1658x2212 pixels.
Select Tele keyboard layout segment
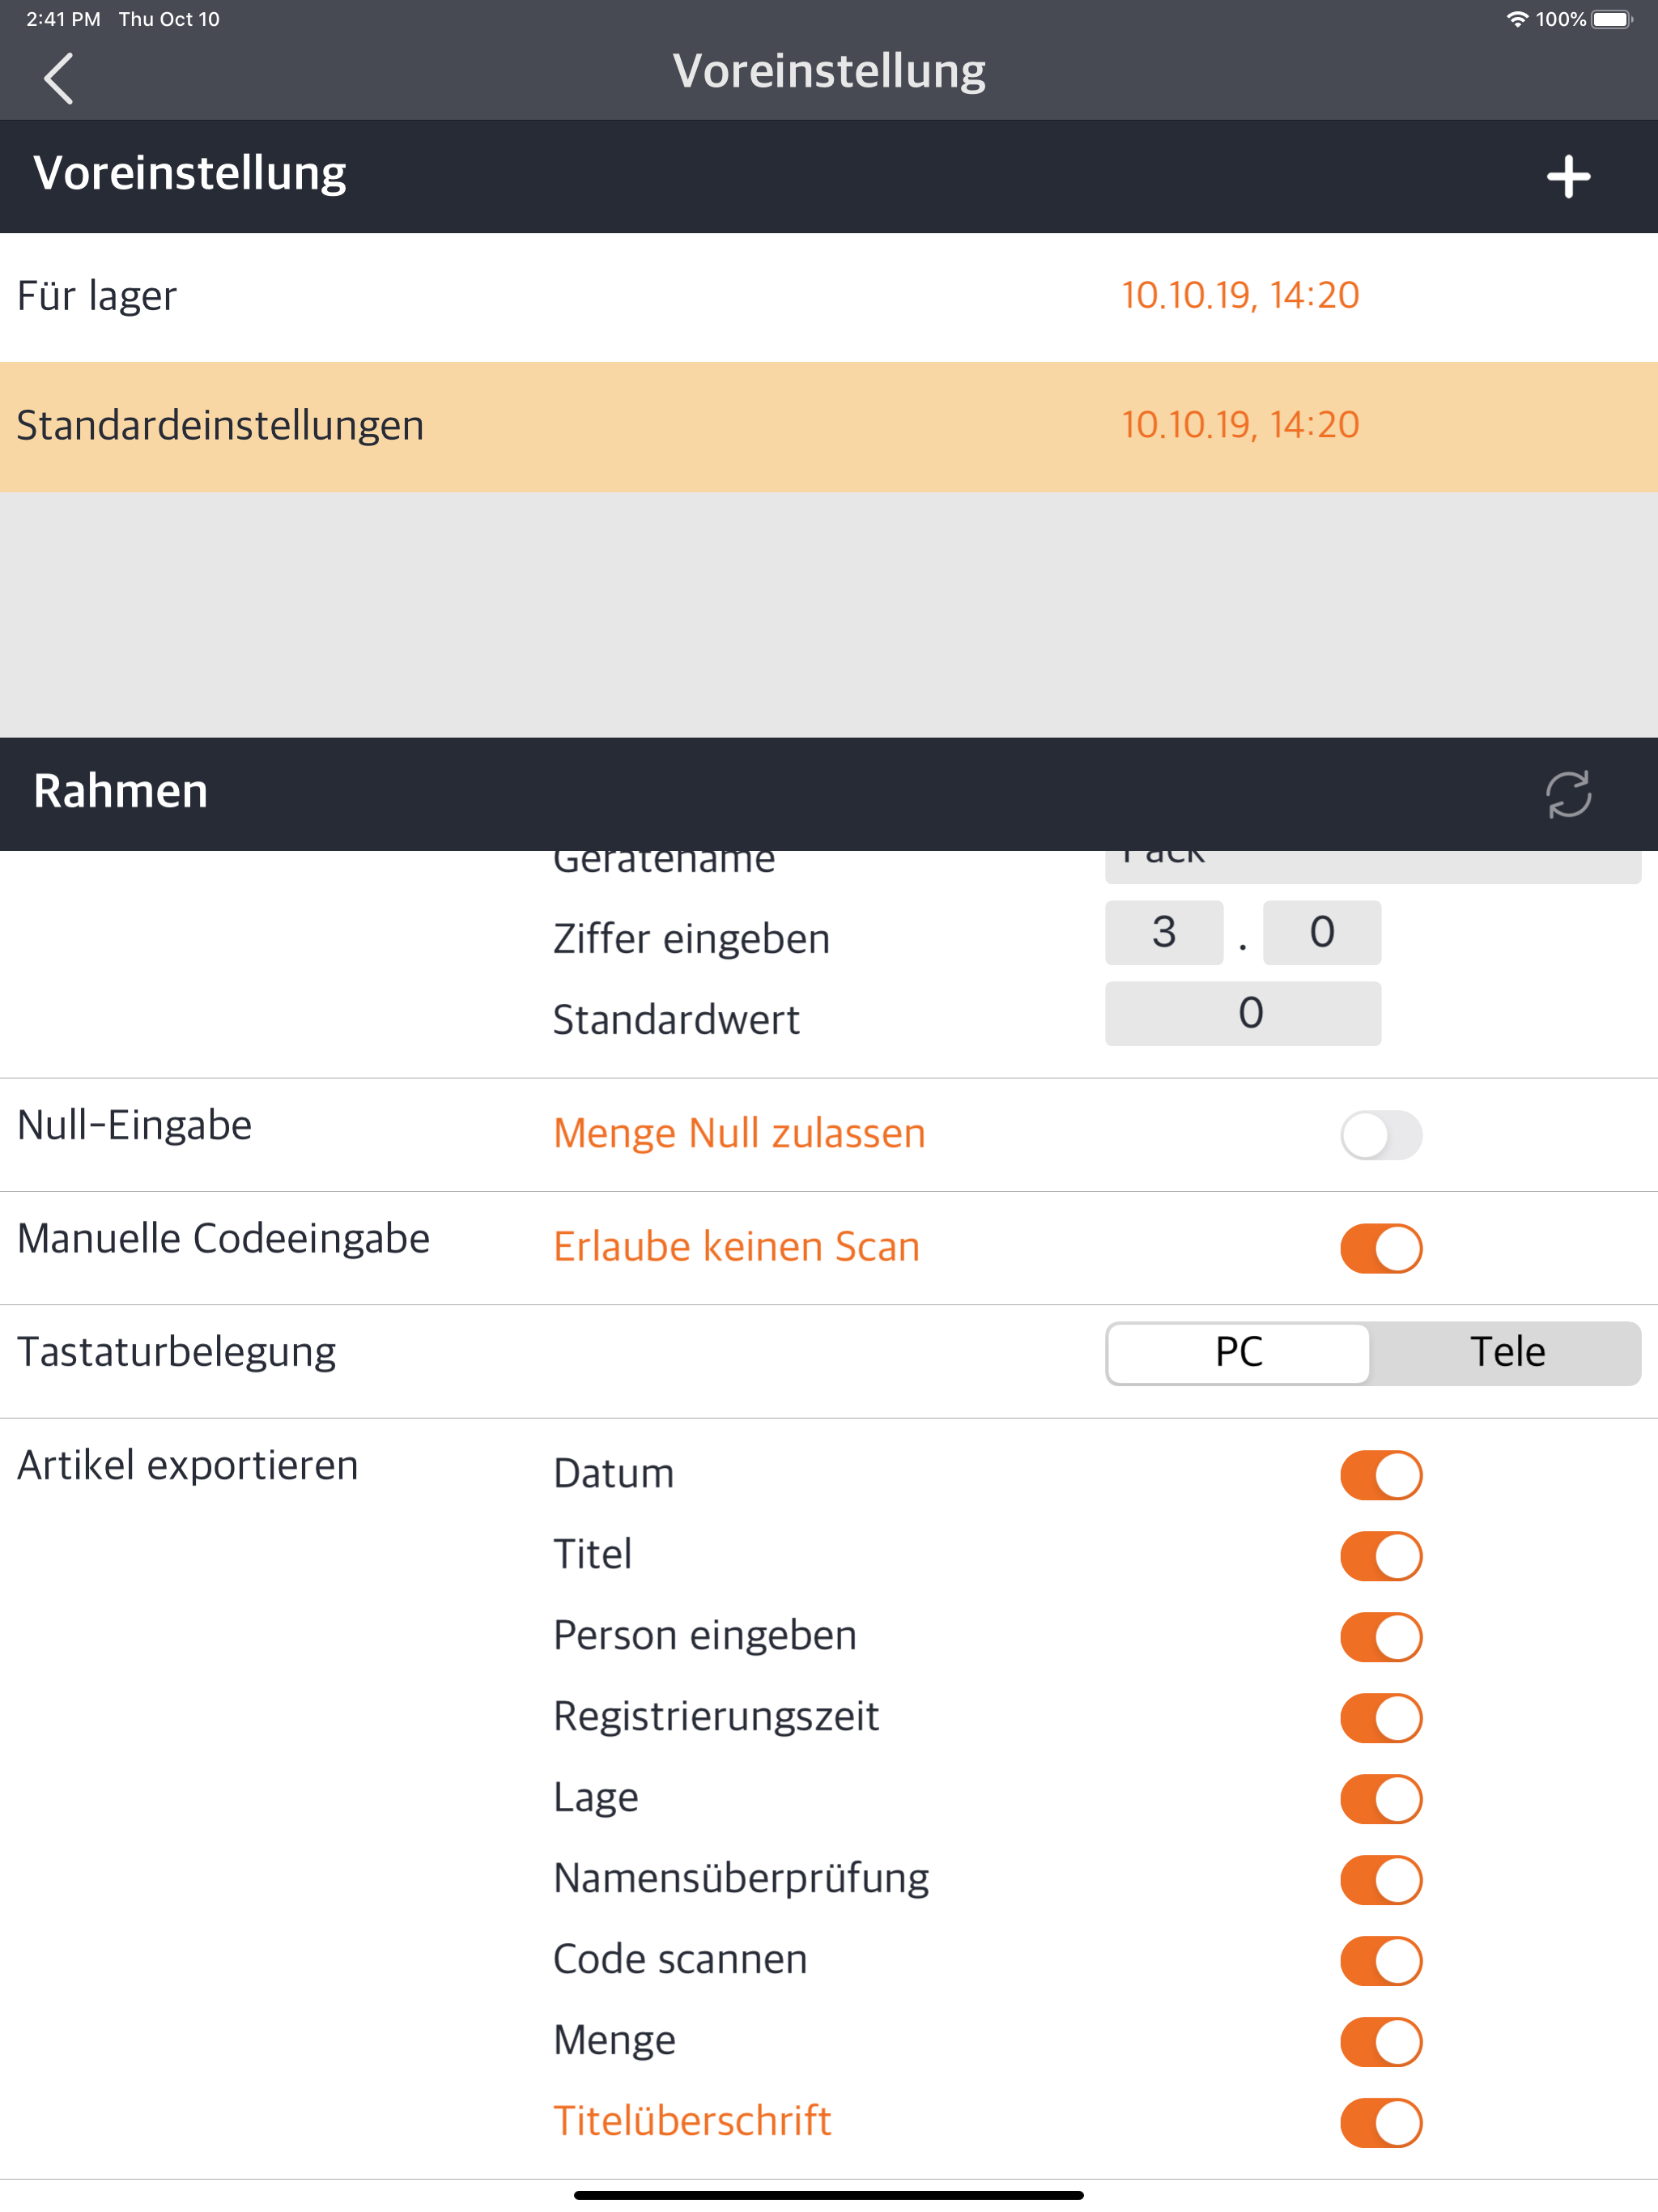[x=1506, y=1353]
